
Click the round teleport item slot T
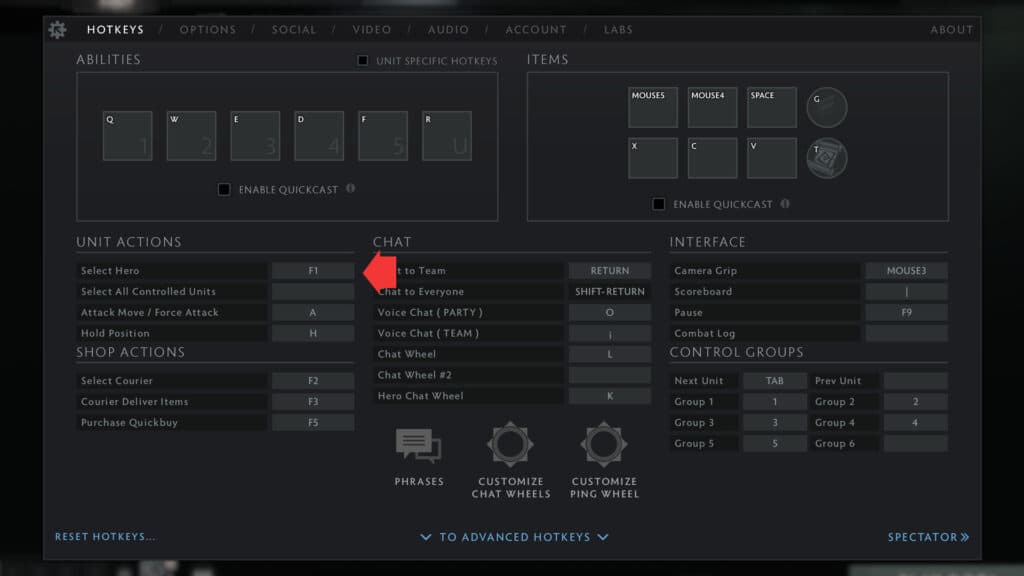pyautogui.click(x=827, y=158)
